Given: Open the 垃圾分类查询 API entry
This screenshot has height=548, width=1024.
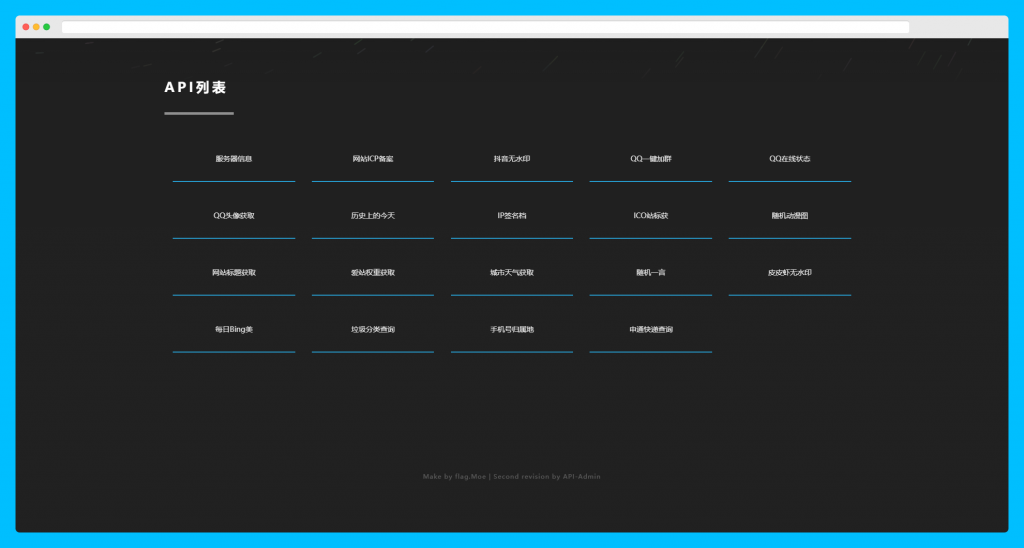Looking at the screenshot, I should tap(373, 329).
